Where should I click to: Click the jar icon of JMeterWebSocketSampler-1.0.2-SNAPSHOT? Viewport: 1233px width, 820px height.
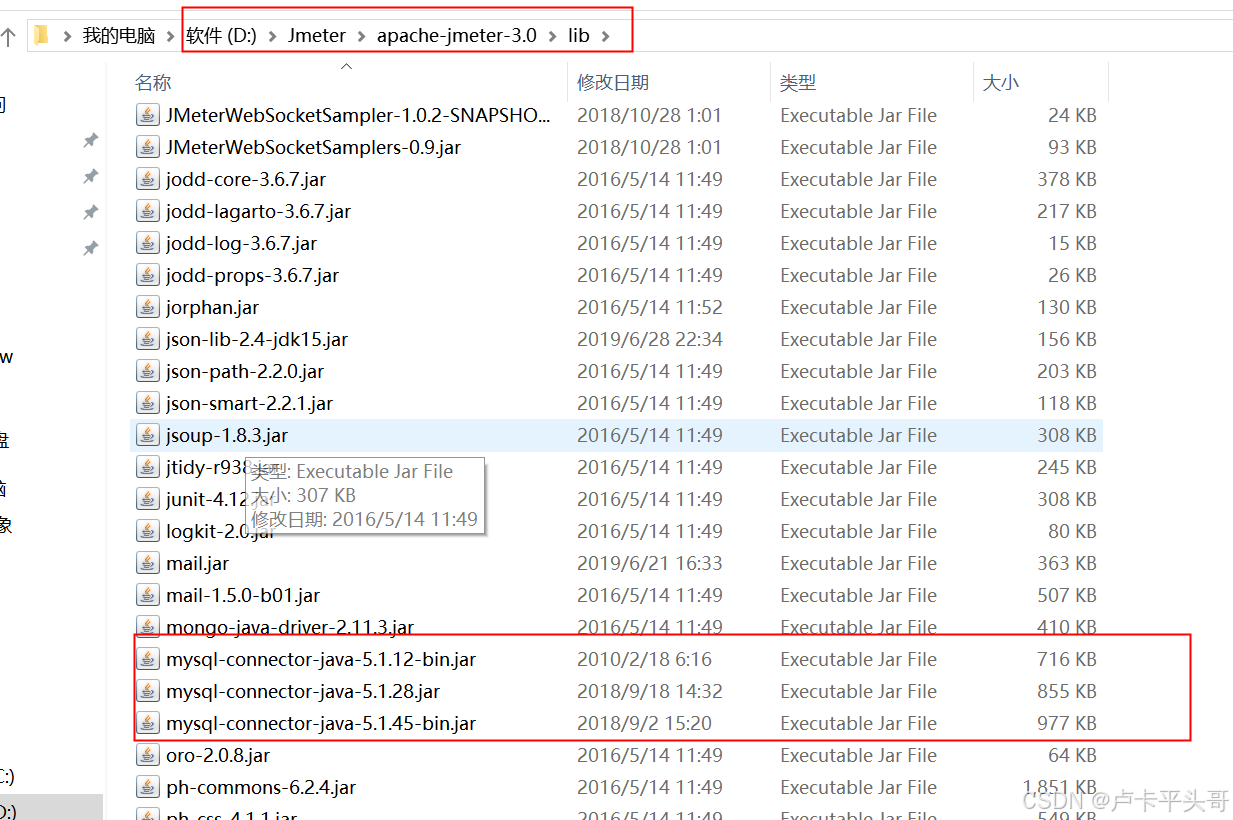(x=148, y=115)
